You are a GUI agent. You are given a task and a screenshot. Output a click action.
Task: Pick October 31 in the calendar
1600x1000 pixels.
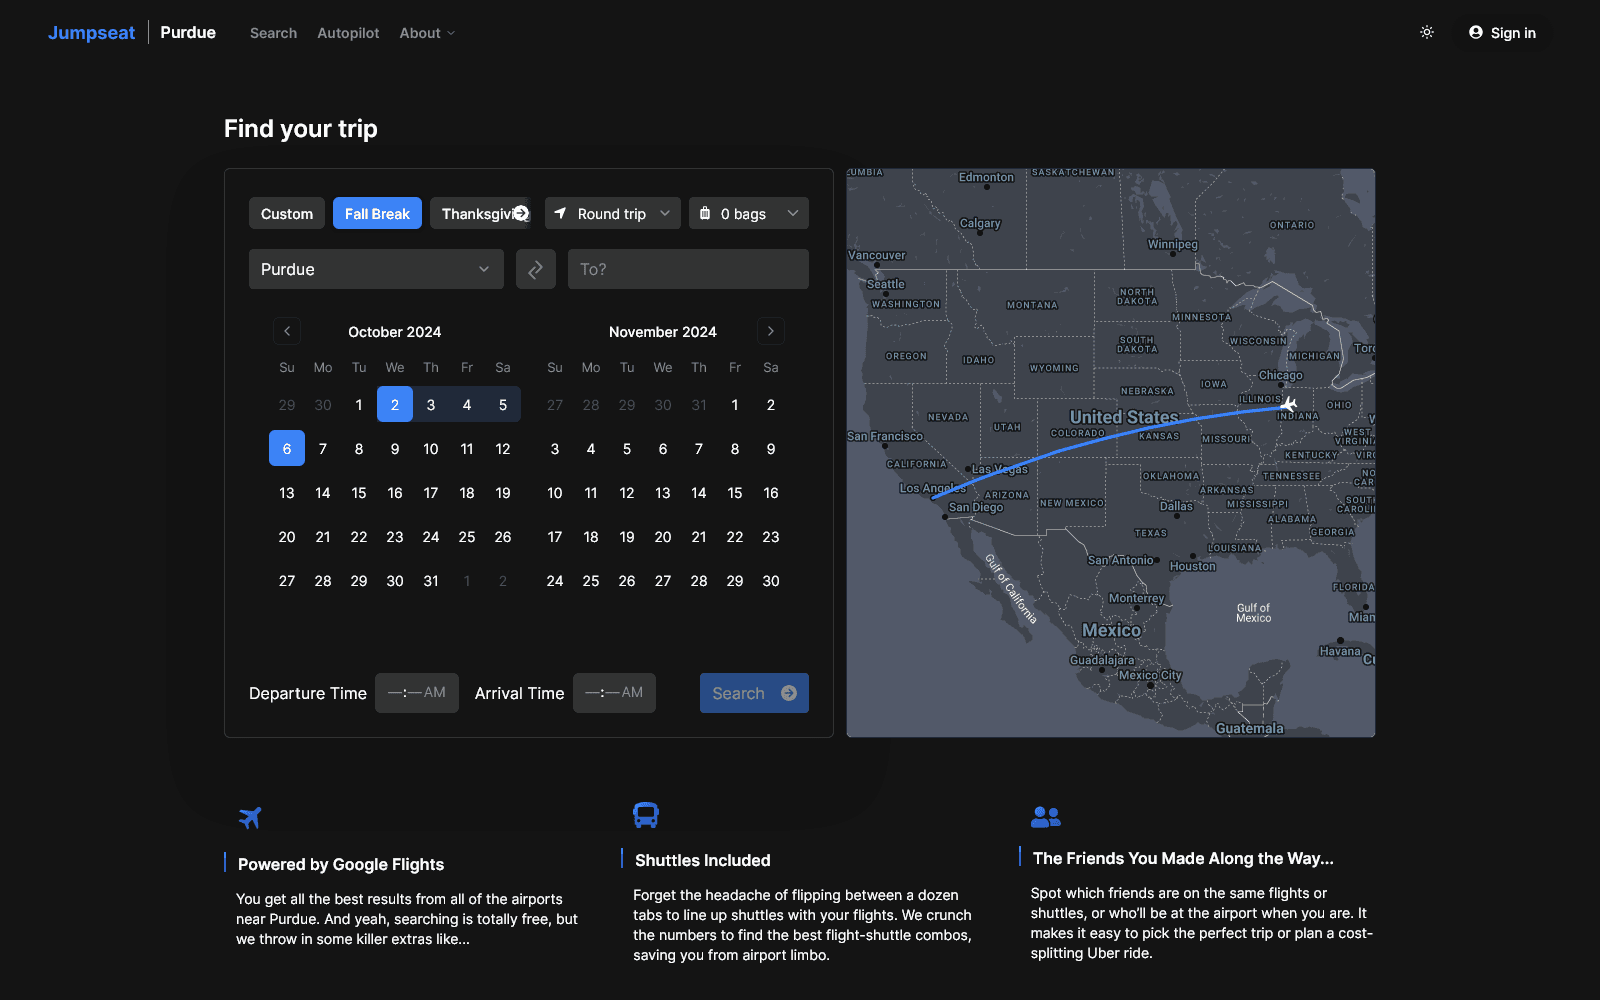click(x=431, y=580)
